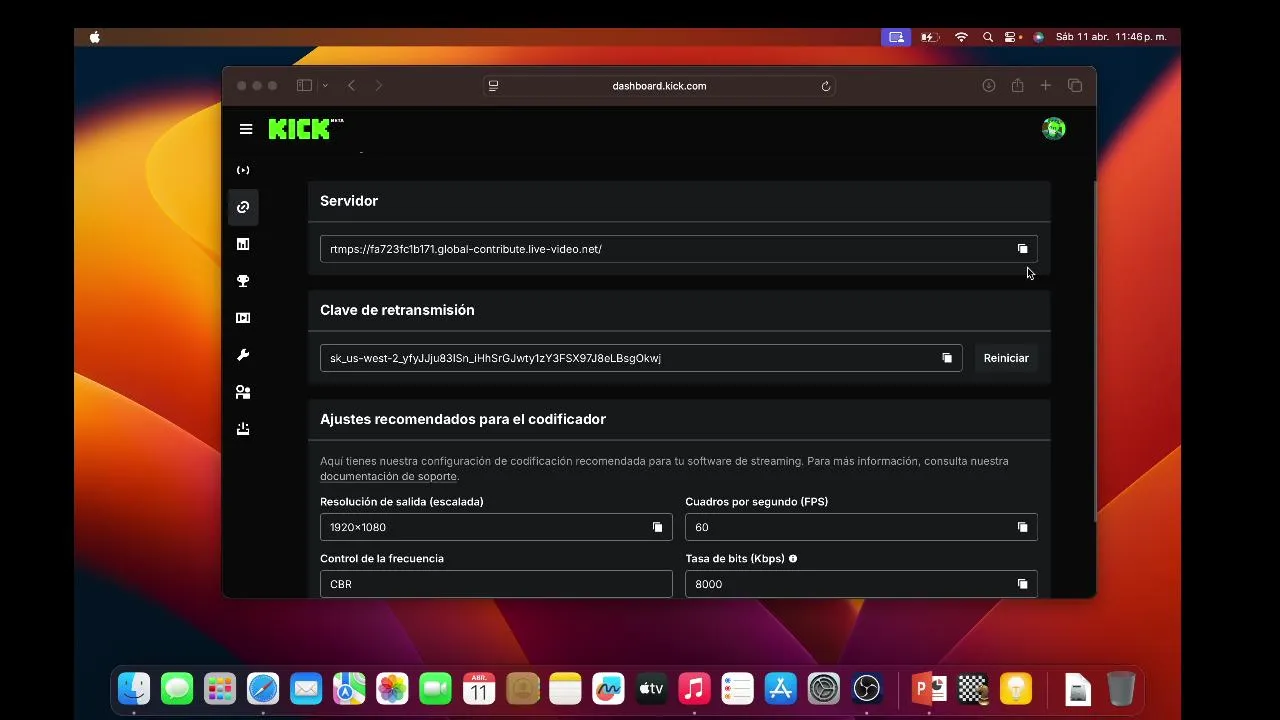Image resolution: width=1280 pixels, height=720 pixels.
Task: Reload the page in Safari
Action: click(x=826, y=86)
